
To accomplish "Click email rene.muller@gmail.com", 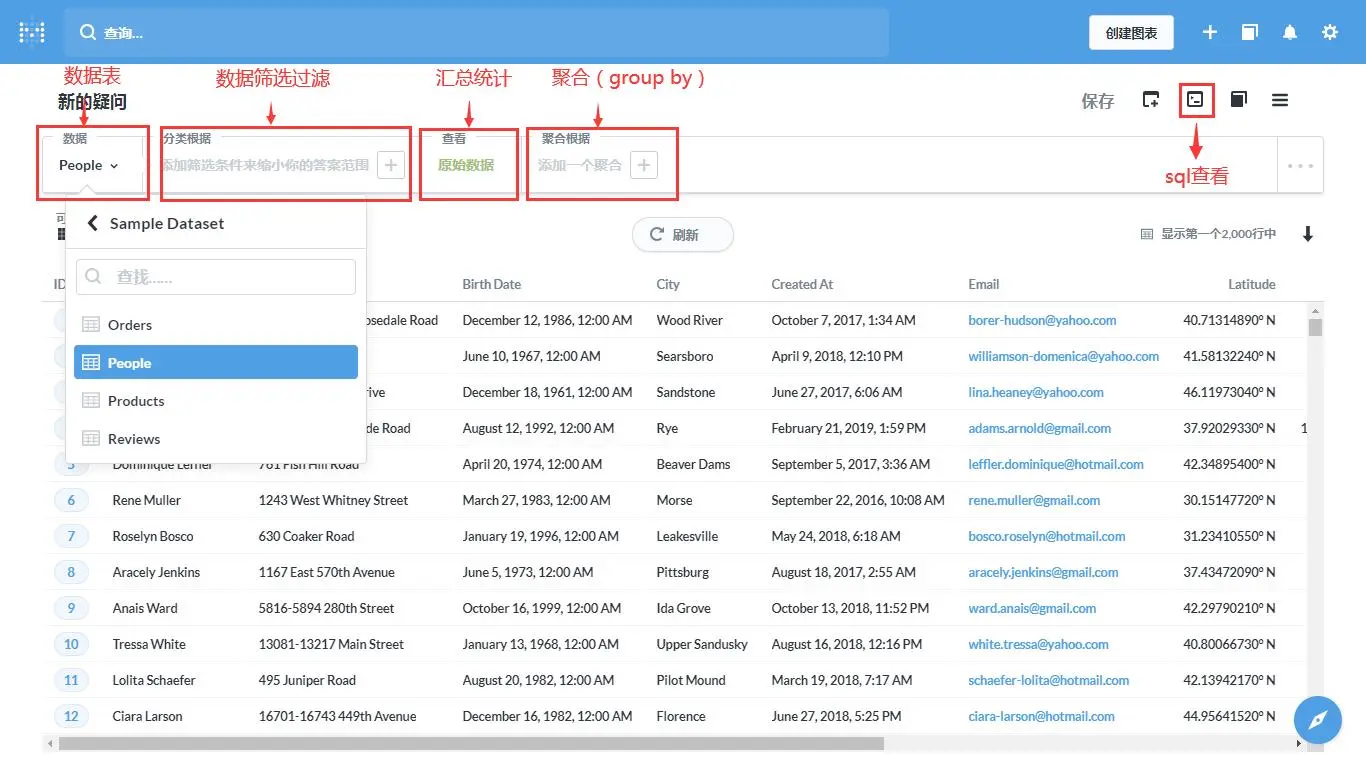I will click(x=1034, y=500).
